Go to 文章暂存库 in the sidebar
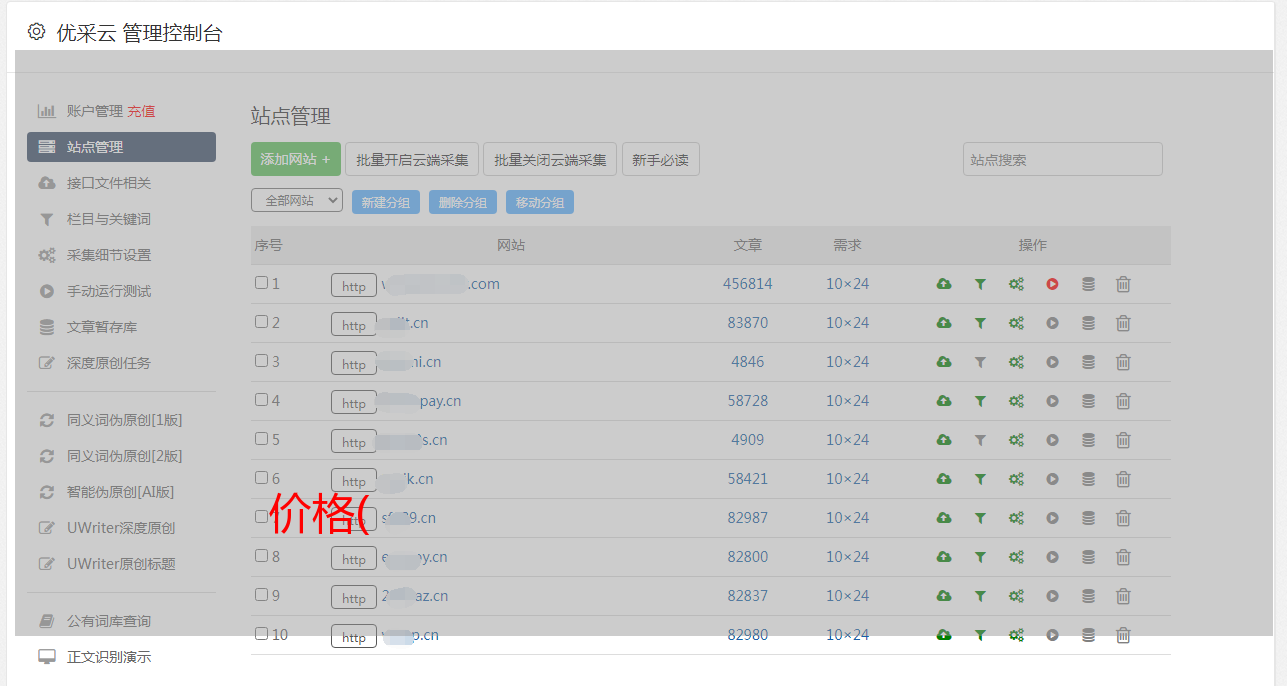 (102, 327)
